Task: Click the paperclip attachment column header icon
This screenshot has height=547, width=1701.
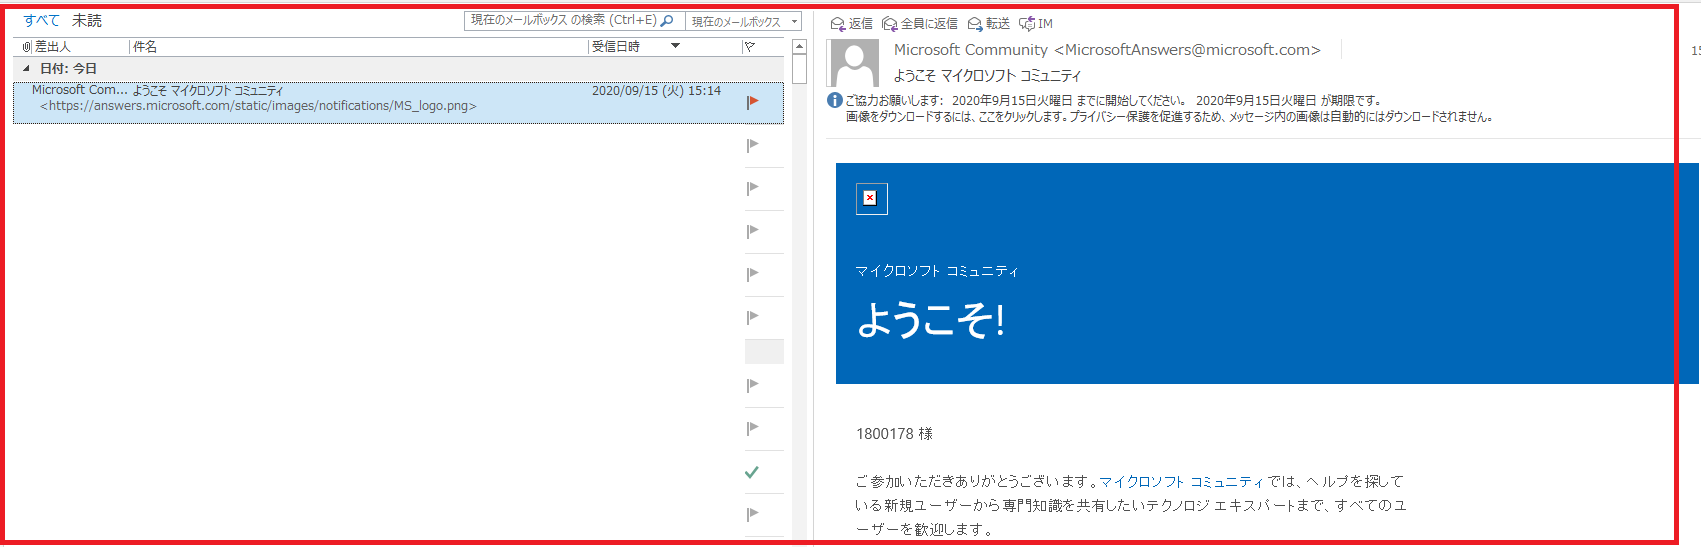Action: point(27,47)
